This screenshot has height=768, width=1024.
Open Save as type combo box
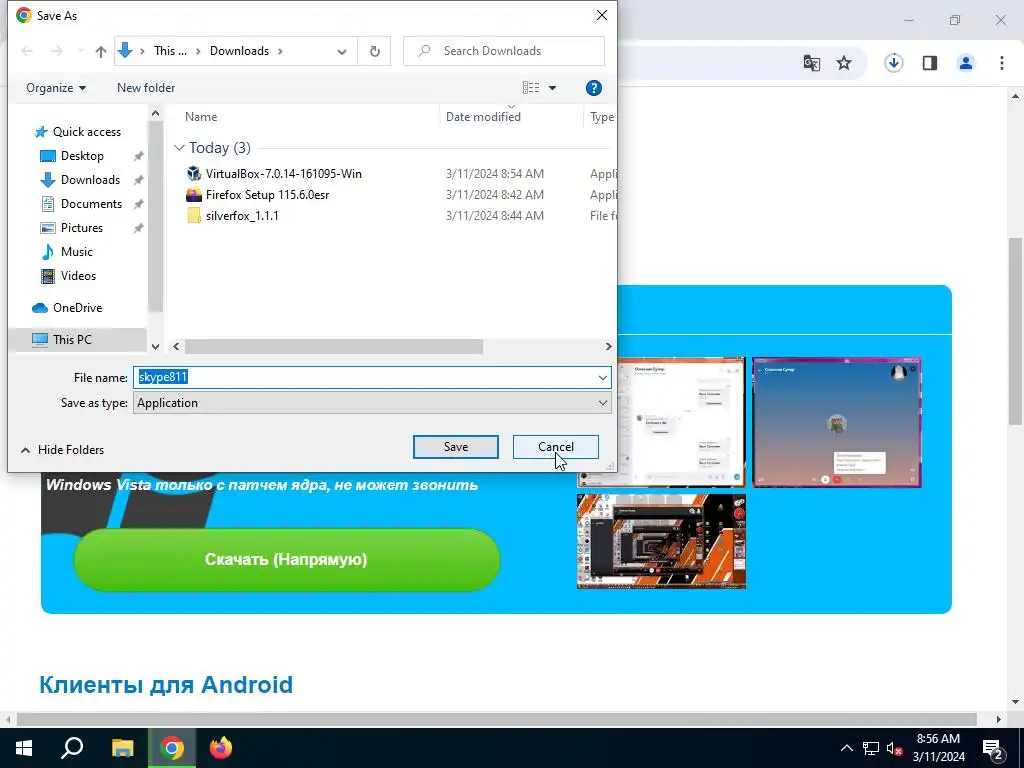(372, 403)
